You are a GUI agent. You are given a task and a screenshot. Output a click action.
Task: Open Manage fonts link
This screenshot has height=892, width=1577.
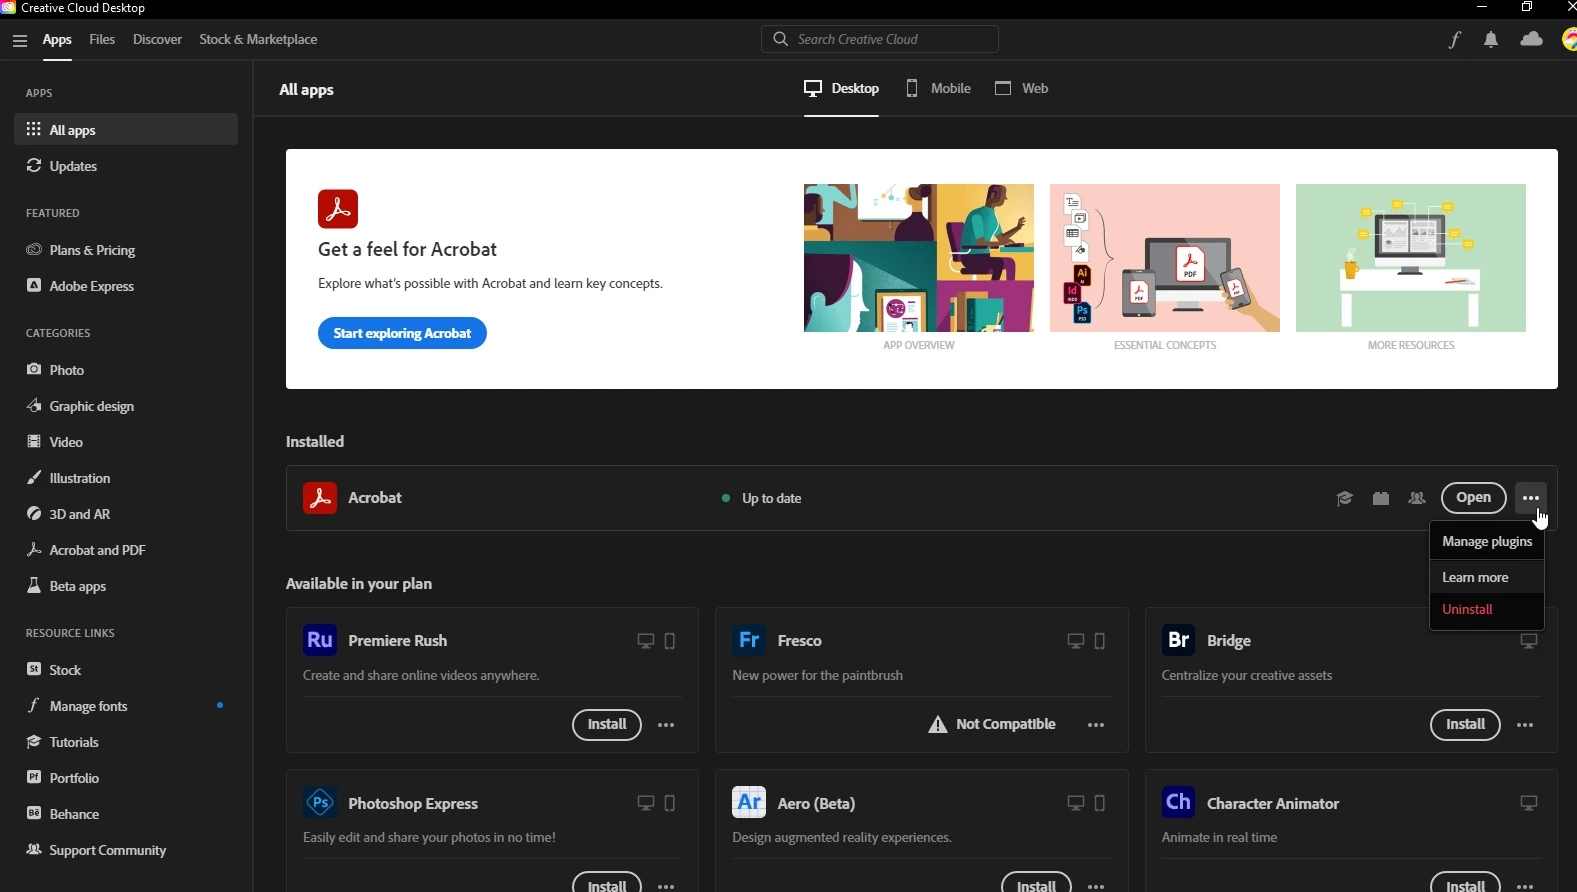[126, 706]
